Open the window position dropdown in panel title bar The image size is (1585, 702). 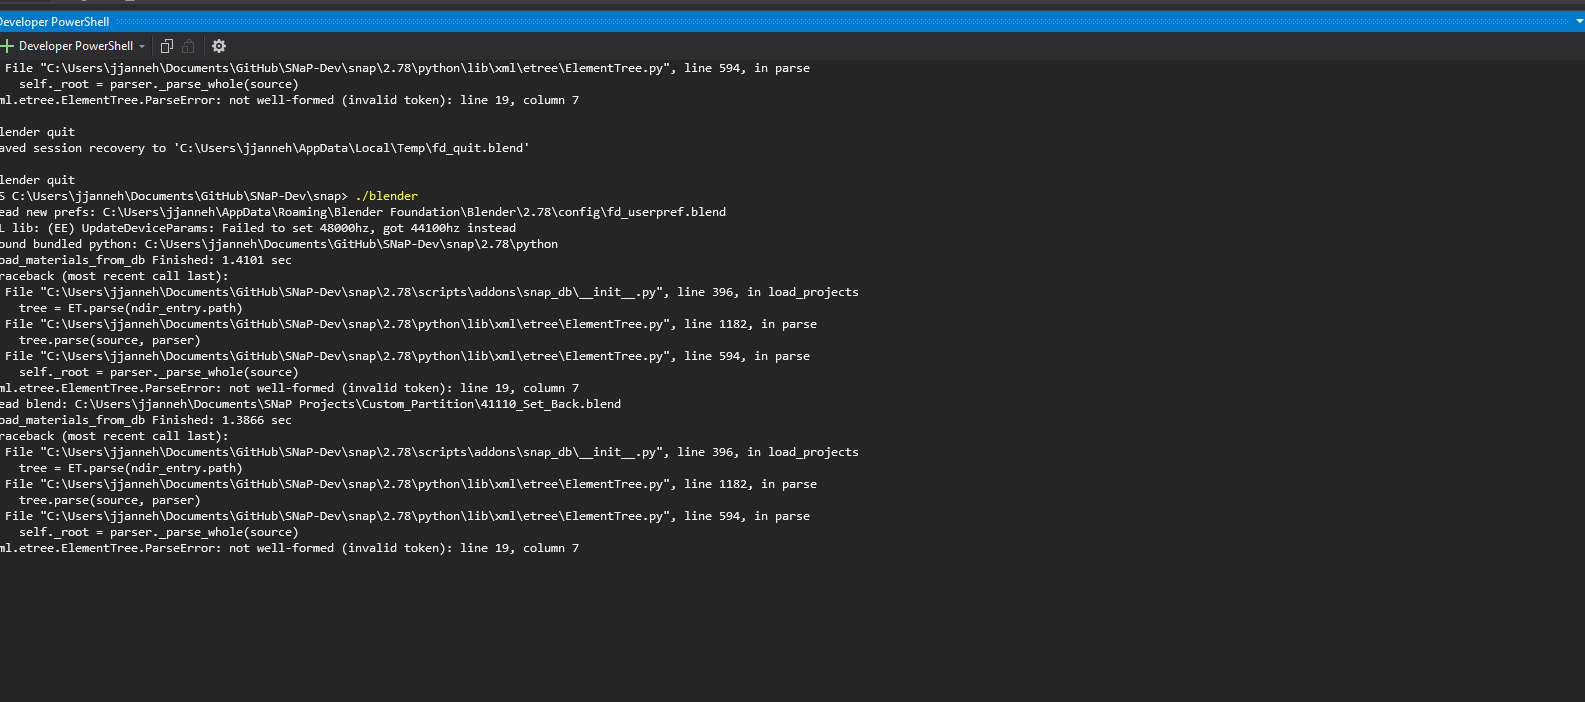pos(1579,21)
